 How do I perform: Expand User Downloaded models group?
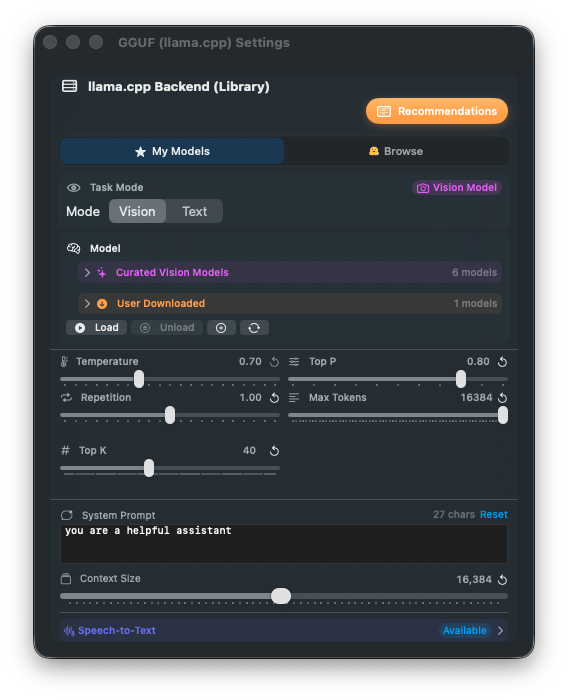click(x=290, y=304)
